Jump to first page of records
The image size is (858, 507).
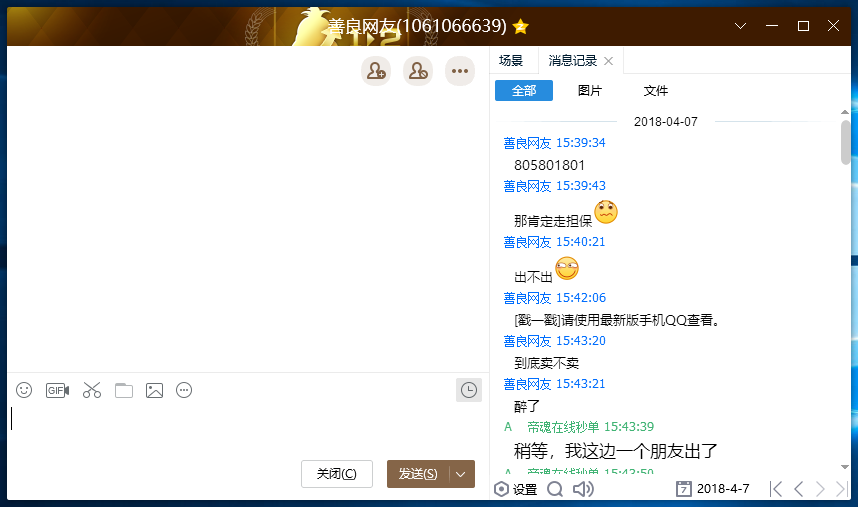pos(776,488)
